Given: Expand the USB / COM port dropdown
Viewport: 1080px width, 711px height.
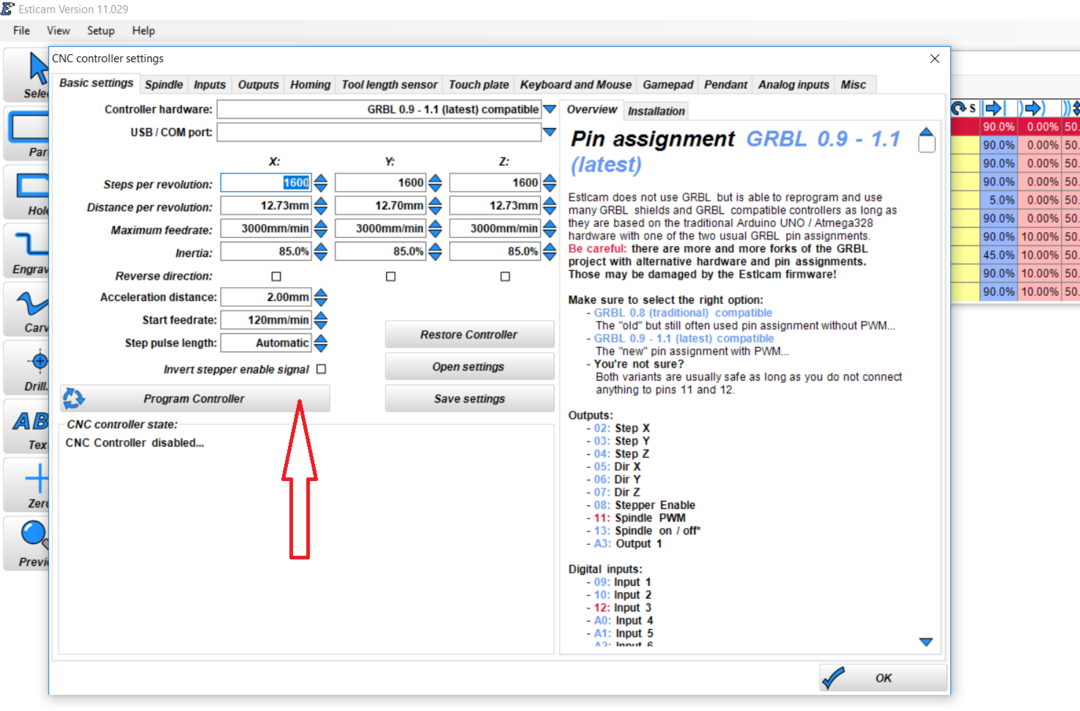Looking at the screenshot, I should [x=549, y=132].
